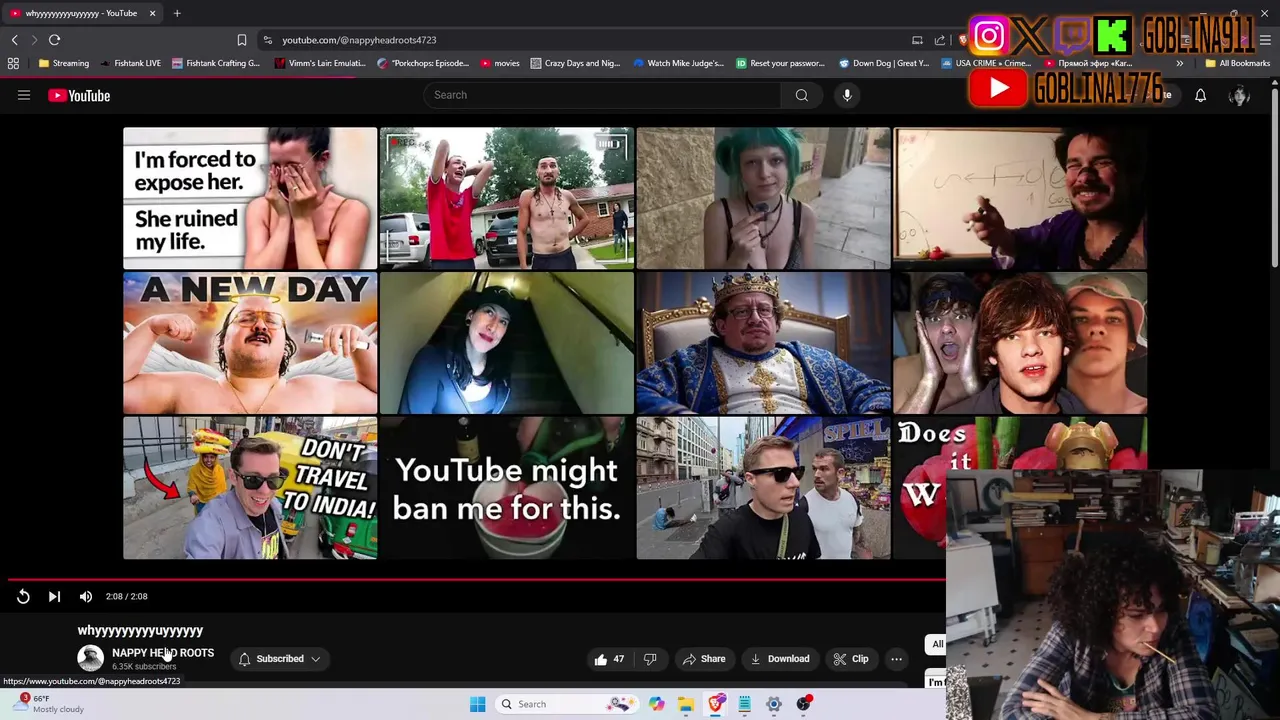Mute the video with the speaker icon
This screenshot has width=1280, height=720.
coord(86,596)
